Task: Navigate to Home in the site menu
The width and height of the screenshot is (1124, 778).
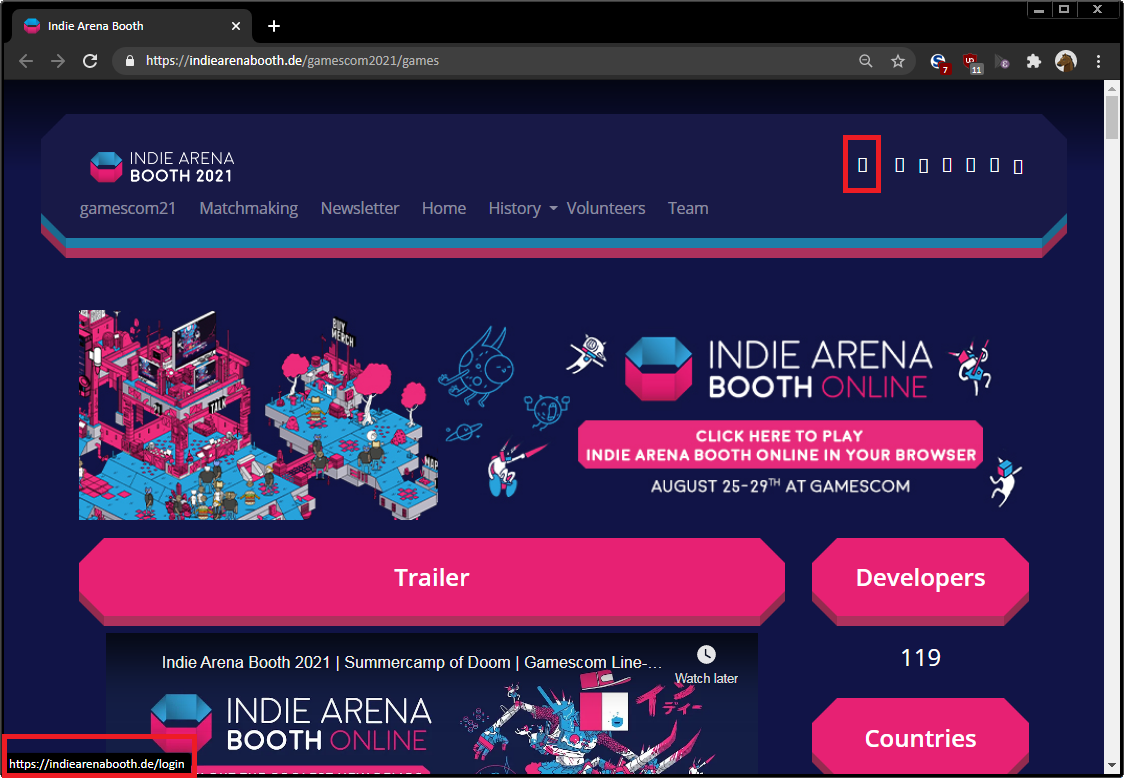Action: pos(444,208)
